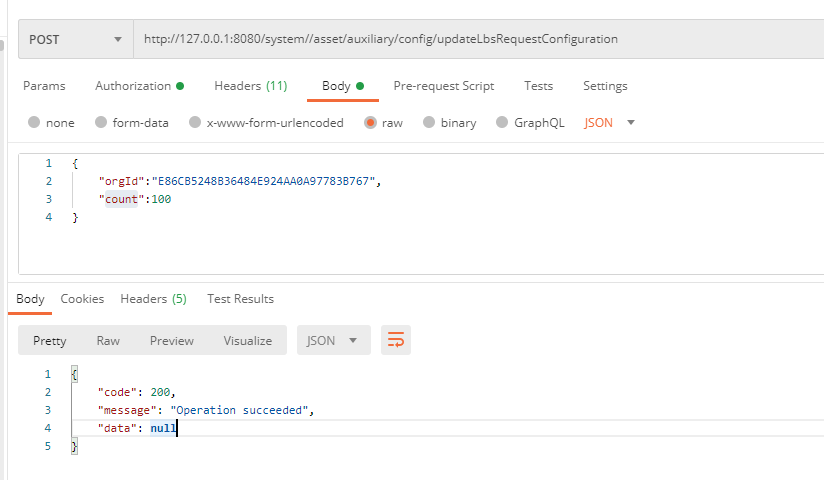The width and height of the screenshot is (824, 480).
Task: Go to Pre-request Script tab
Action: tap(443, 86)
